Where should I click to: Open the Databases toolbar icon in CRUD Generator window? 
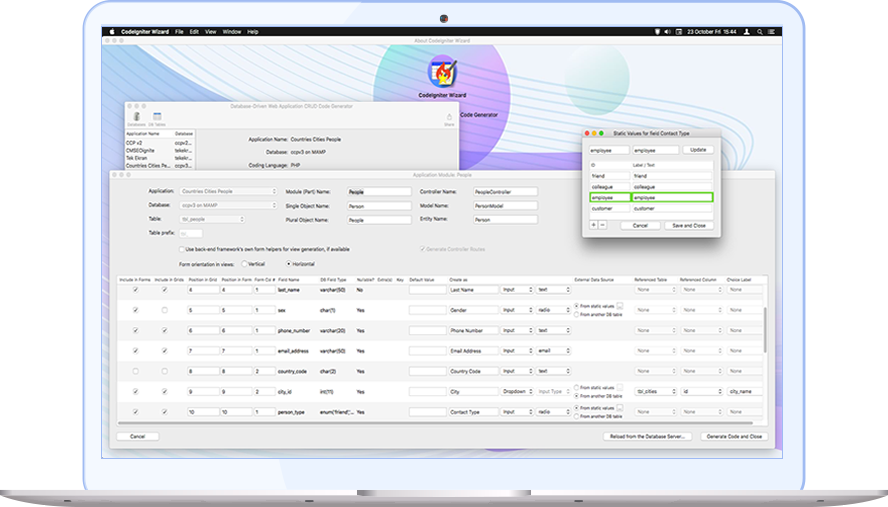tap(136, 117)
